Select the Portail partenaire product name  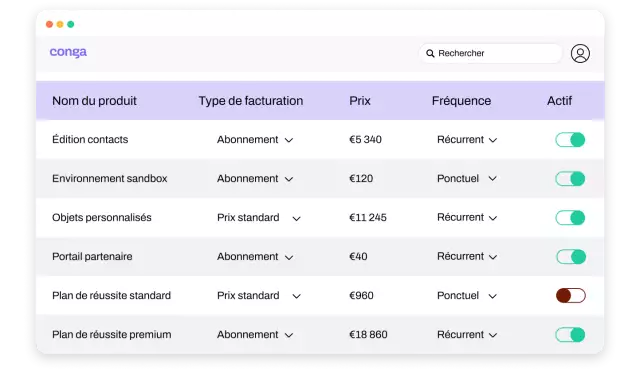pos(92,257)
